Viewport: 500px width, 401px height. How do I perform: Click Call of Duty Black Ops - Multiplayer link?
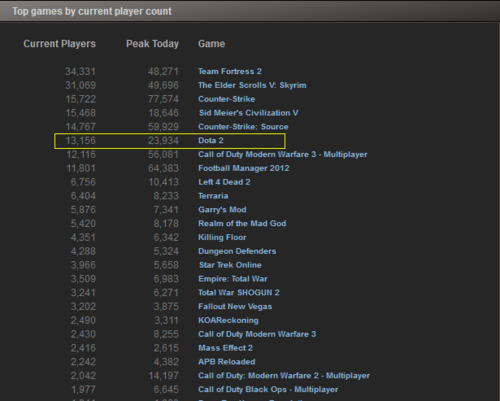tap(268, 390)
